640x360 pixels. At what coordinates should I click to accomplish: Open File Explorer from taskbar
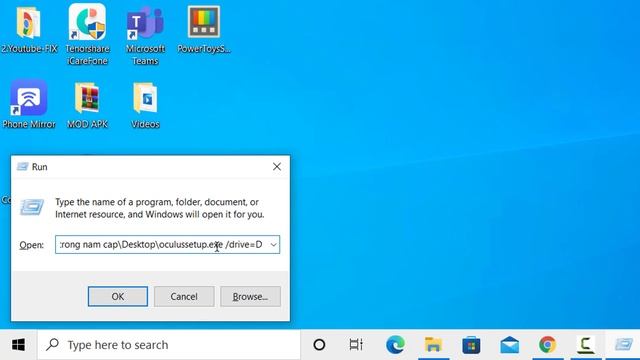(433, 345)
